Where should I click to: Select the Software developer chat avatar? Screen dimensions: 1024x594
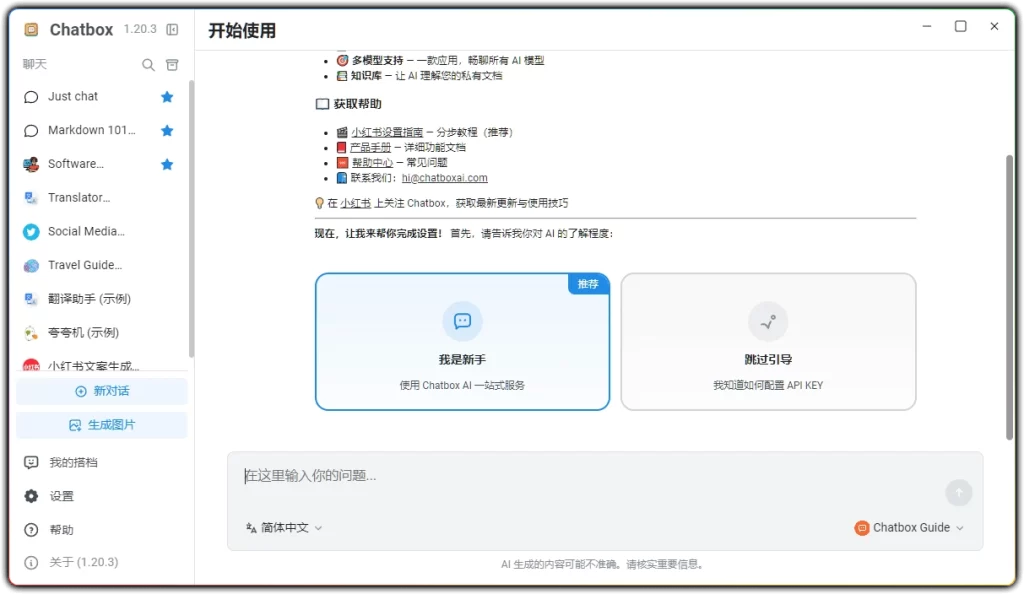pos(31,164)
